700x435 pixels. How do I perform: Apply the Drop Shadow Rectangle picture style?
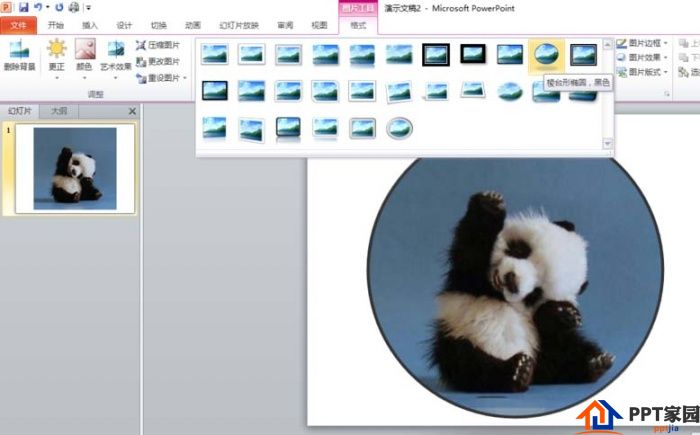point(325,54)
